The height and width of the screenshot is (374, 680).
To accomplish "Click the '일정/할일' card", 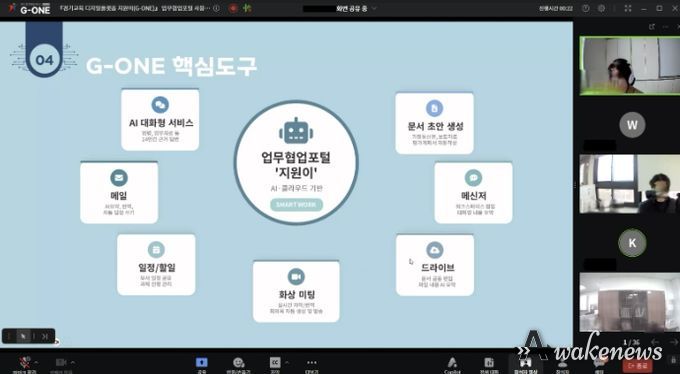I will click(x=156, y=265).
